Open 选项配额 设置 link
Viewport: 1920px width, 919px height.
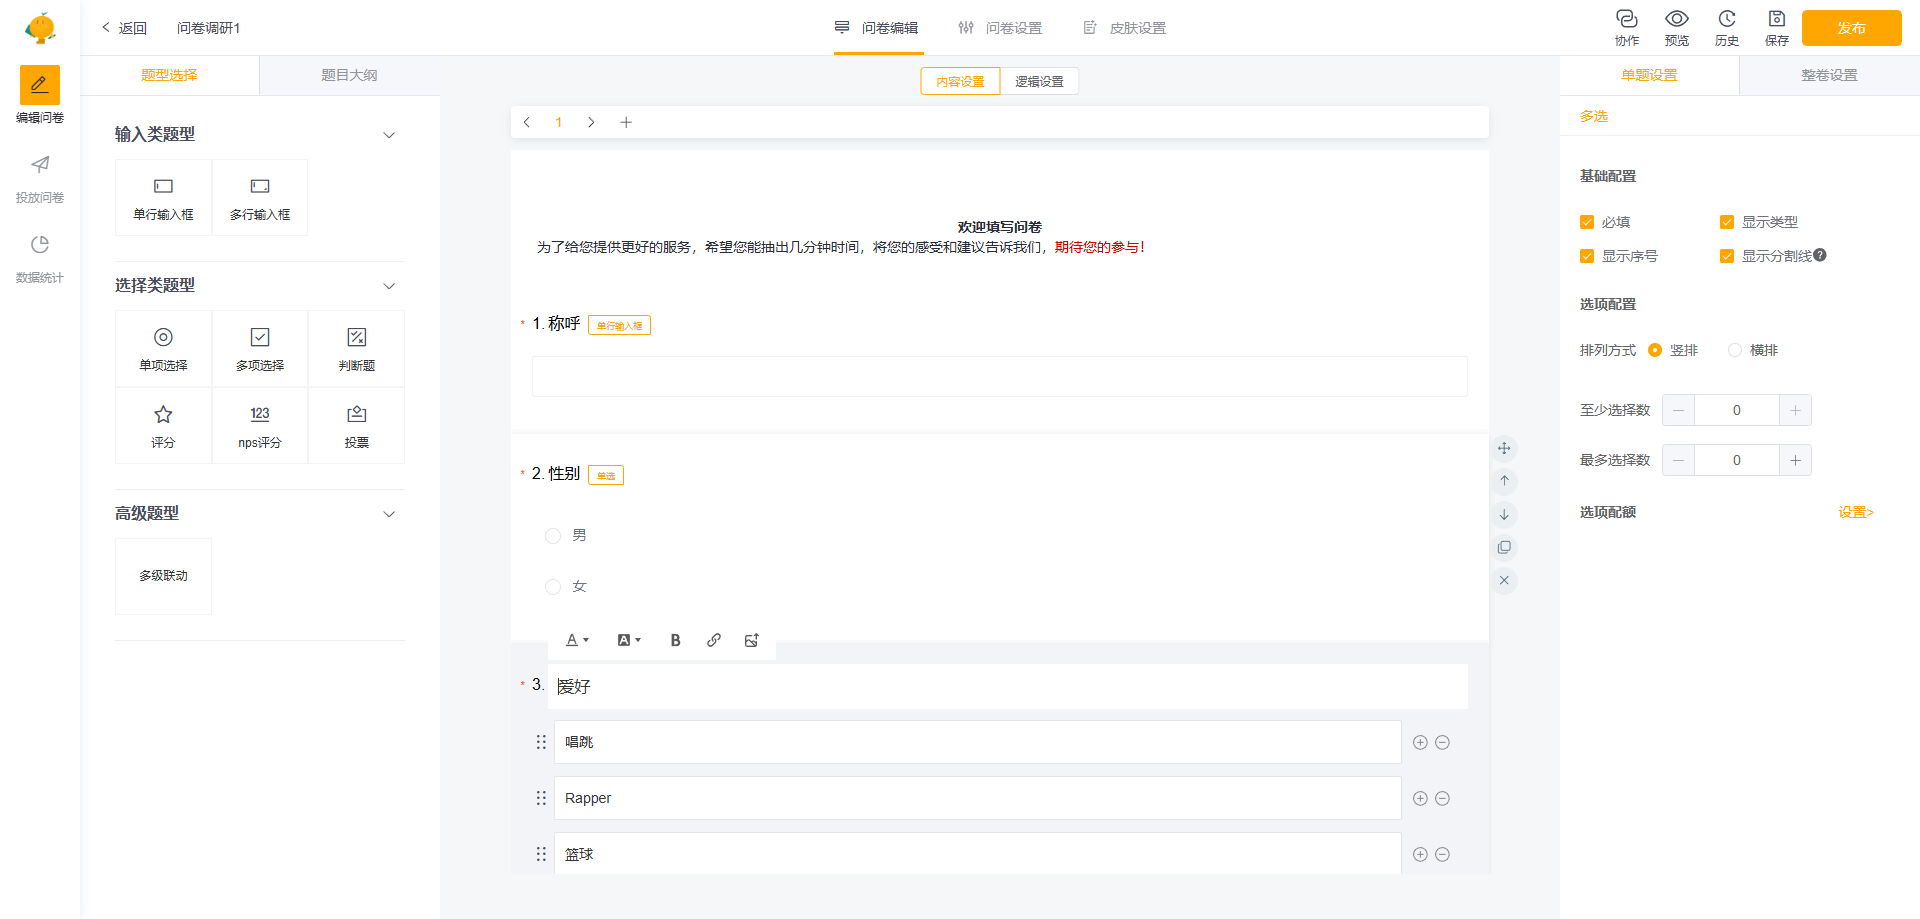click(x=1855, y=512)
